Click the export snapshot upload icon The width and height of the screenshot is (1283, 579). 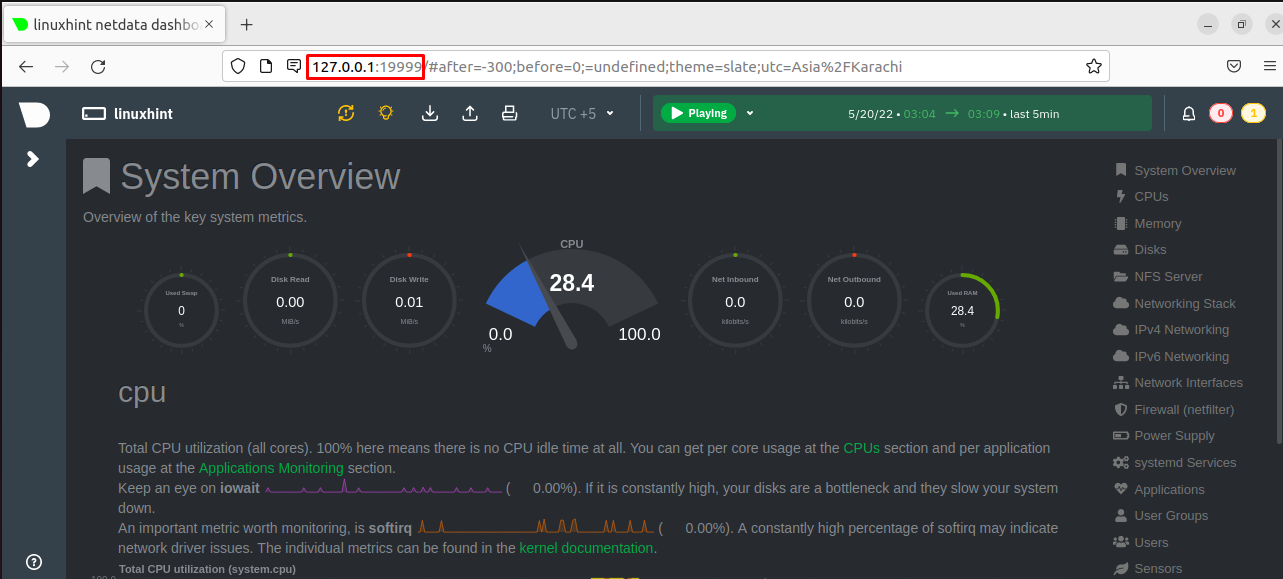[470, 113]
